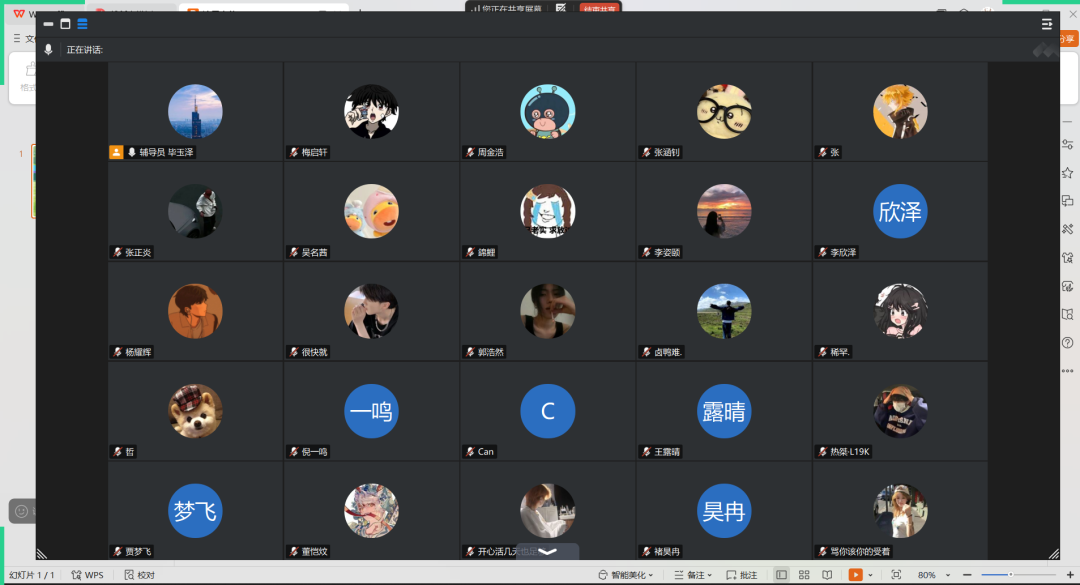Open the 批注 comments panel
This screenshot has width=1080, height=585.
point(741,575)
